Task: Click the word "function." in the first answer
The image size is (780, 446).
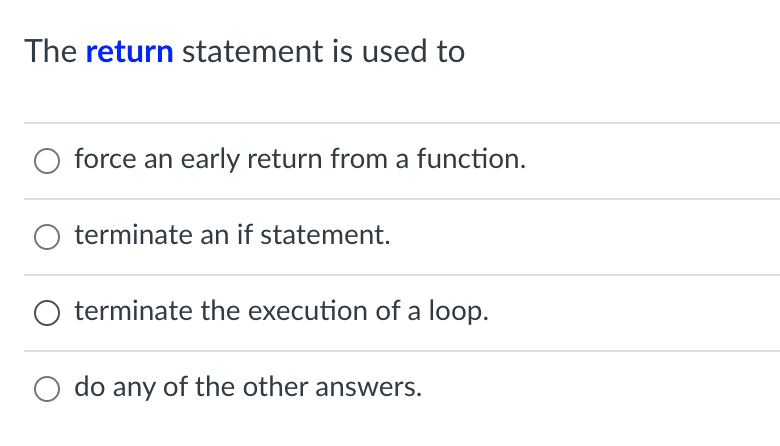Action: (471, 159)
